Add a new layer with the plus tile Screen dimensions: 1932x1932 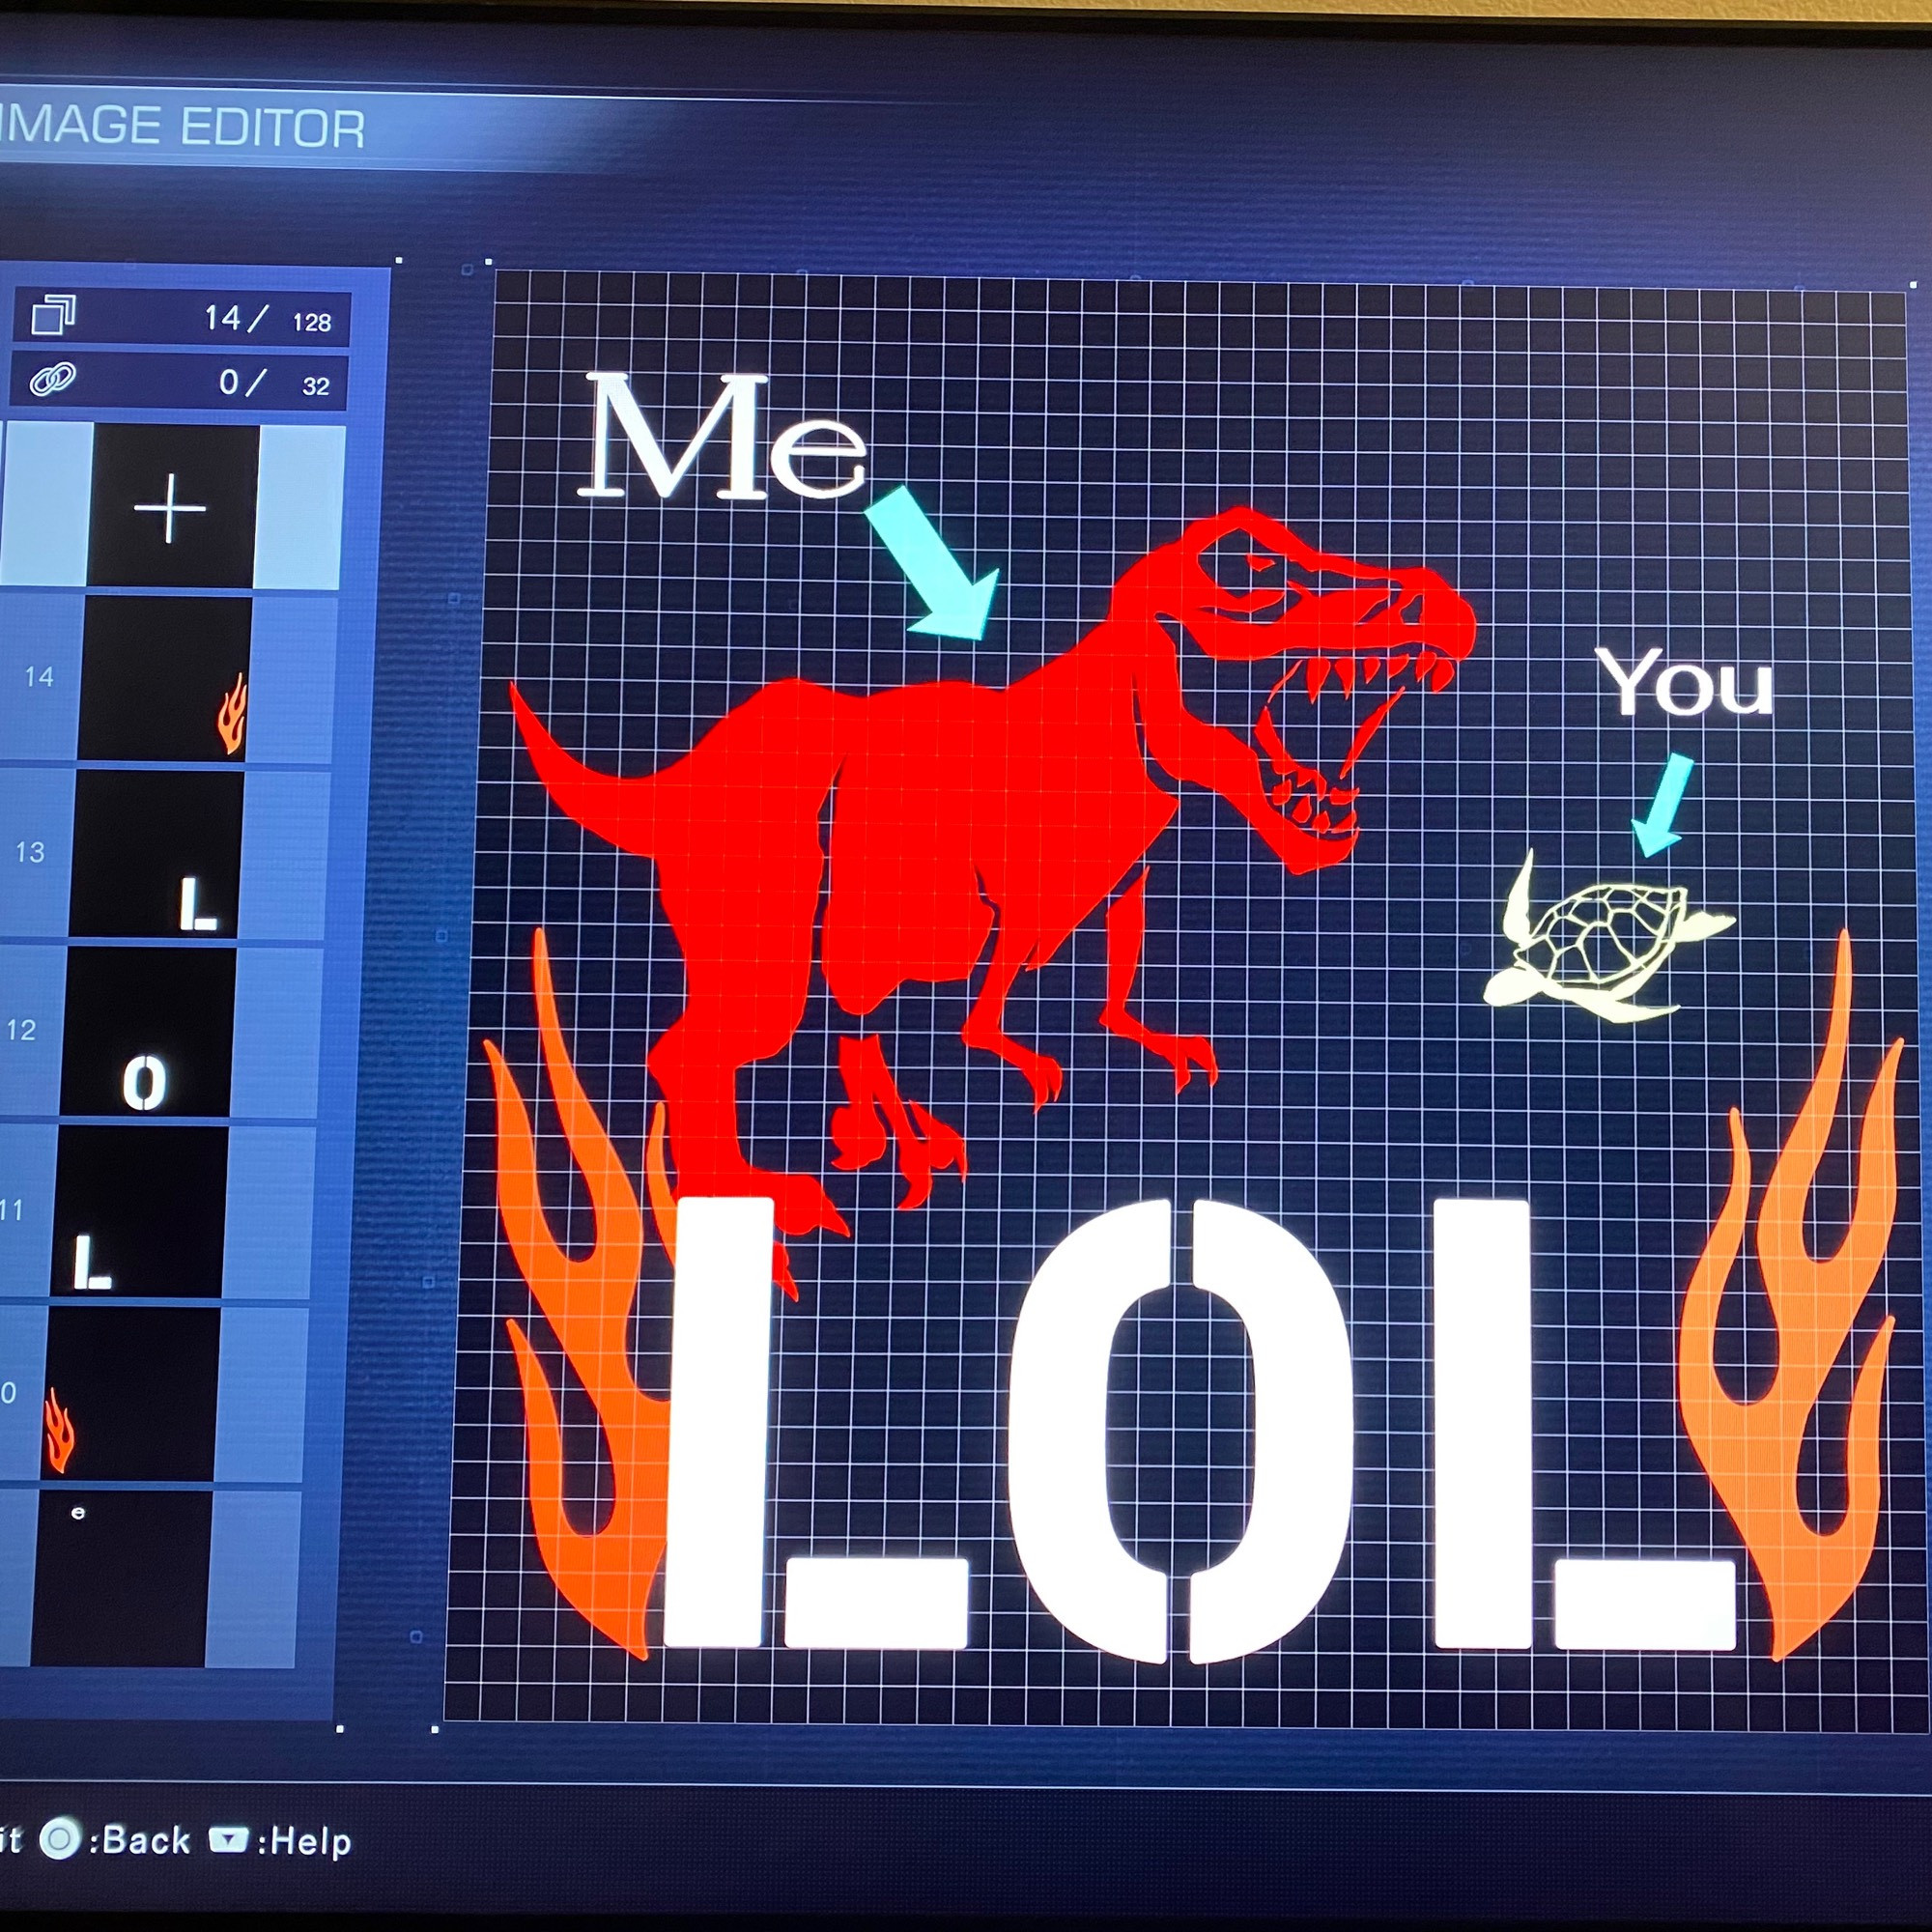point(172,507)
